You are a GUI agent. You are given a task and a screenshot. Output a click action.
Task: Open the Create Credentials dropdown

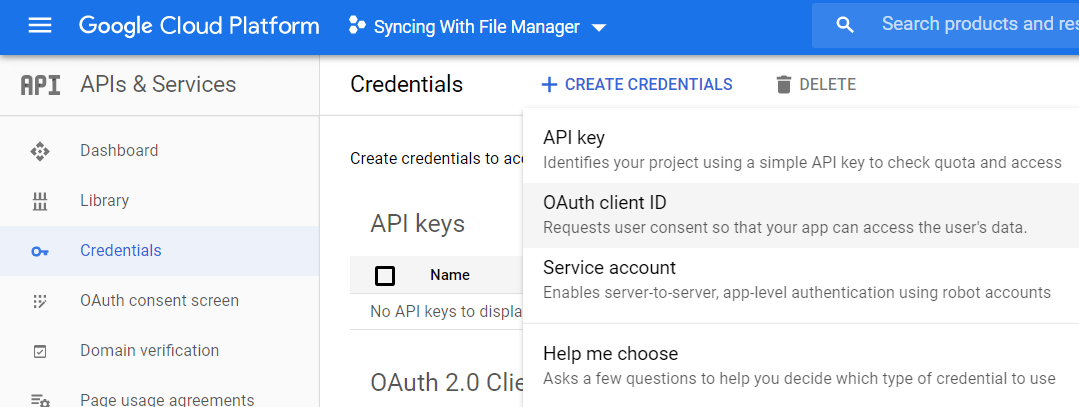click(636, 85)
